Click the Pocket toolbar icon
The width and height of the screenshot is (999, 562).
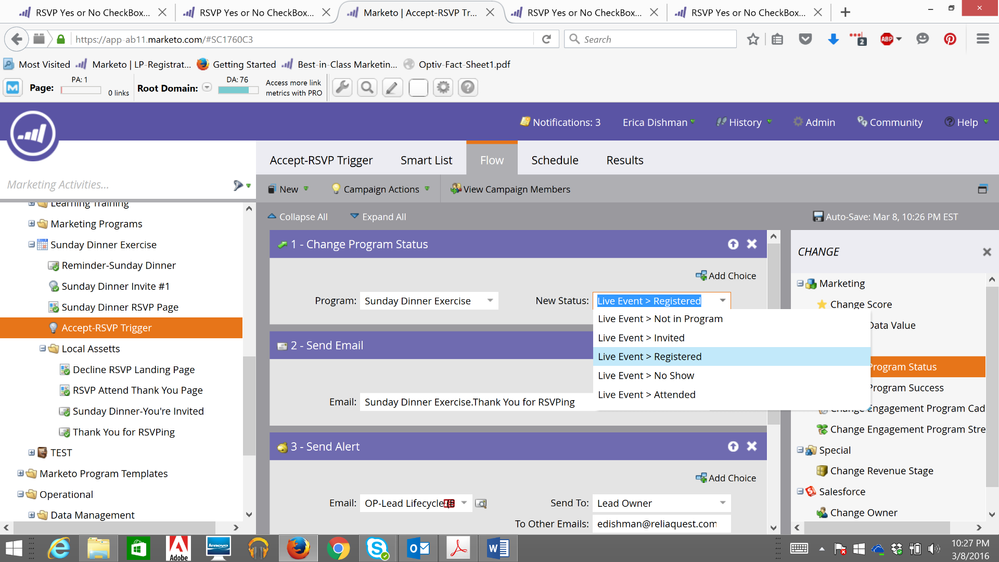tap(805, 39)
